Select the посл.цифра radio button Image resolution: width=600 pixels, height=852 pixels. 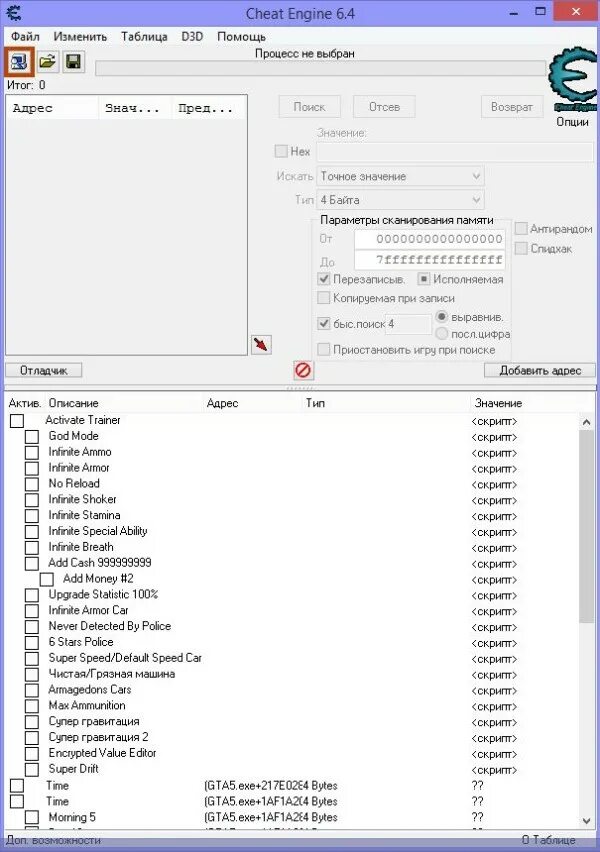click(x=441, y=333)
